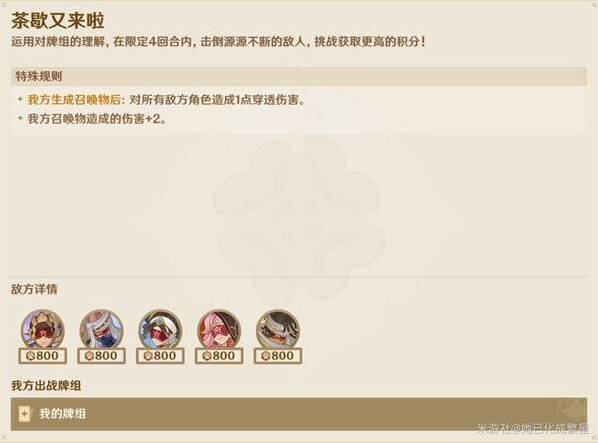Select the pink-haired masked enemy portrait

click(219, 331)
